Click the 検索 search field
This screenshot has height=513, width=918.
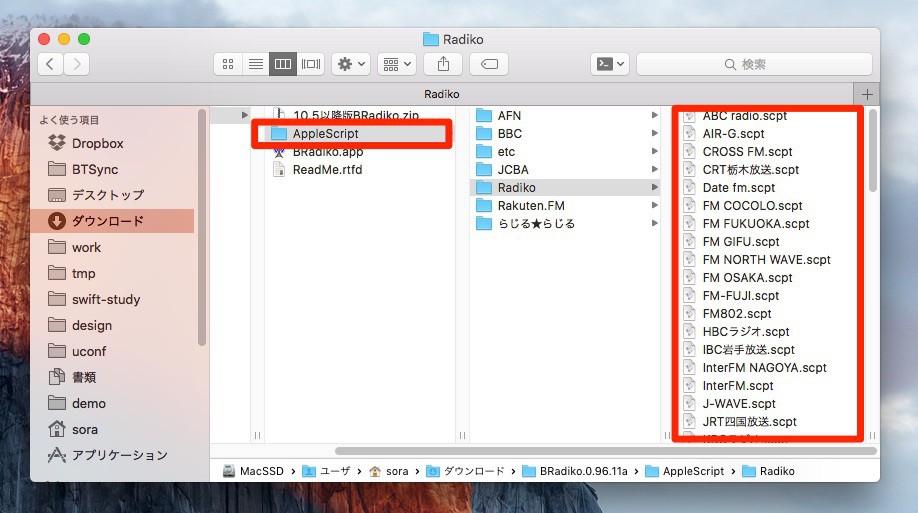(x=754, y=64)
